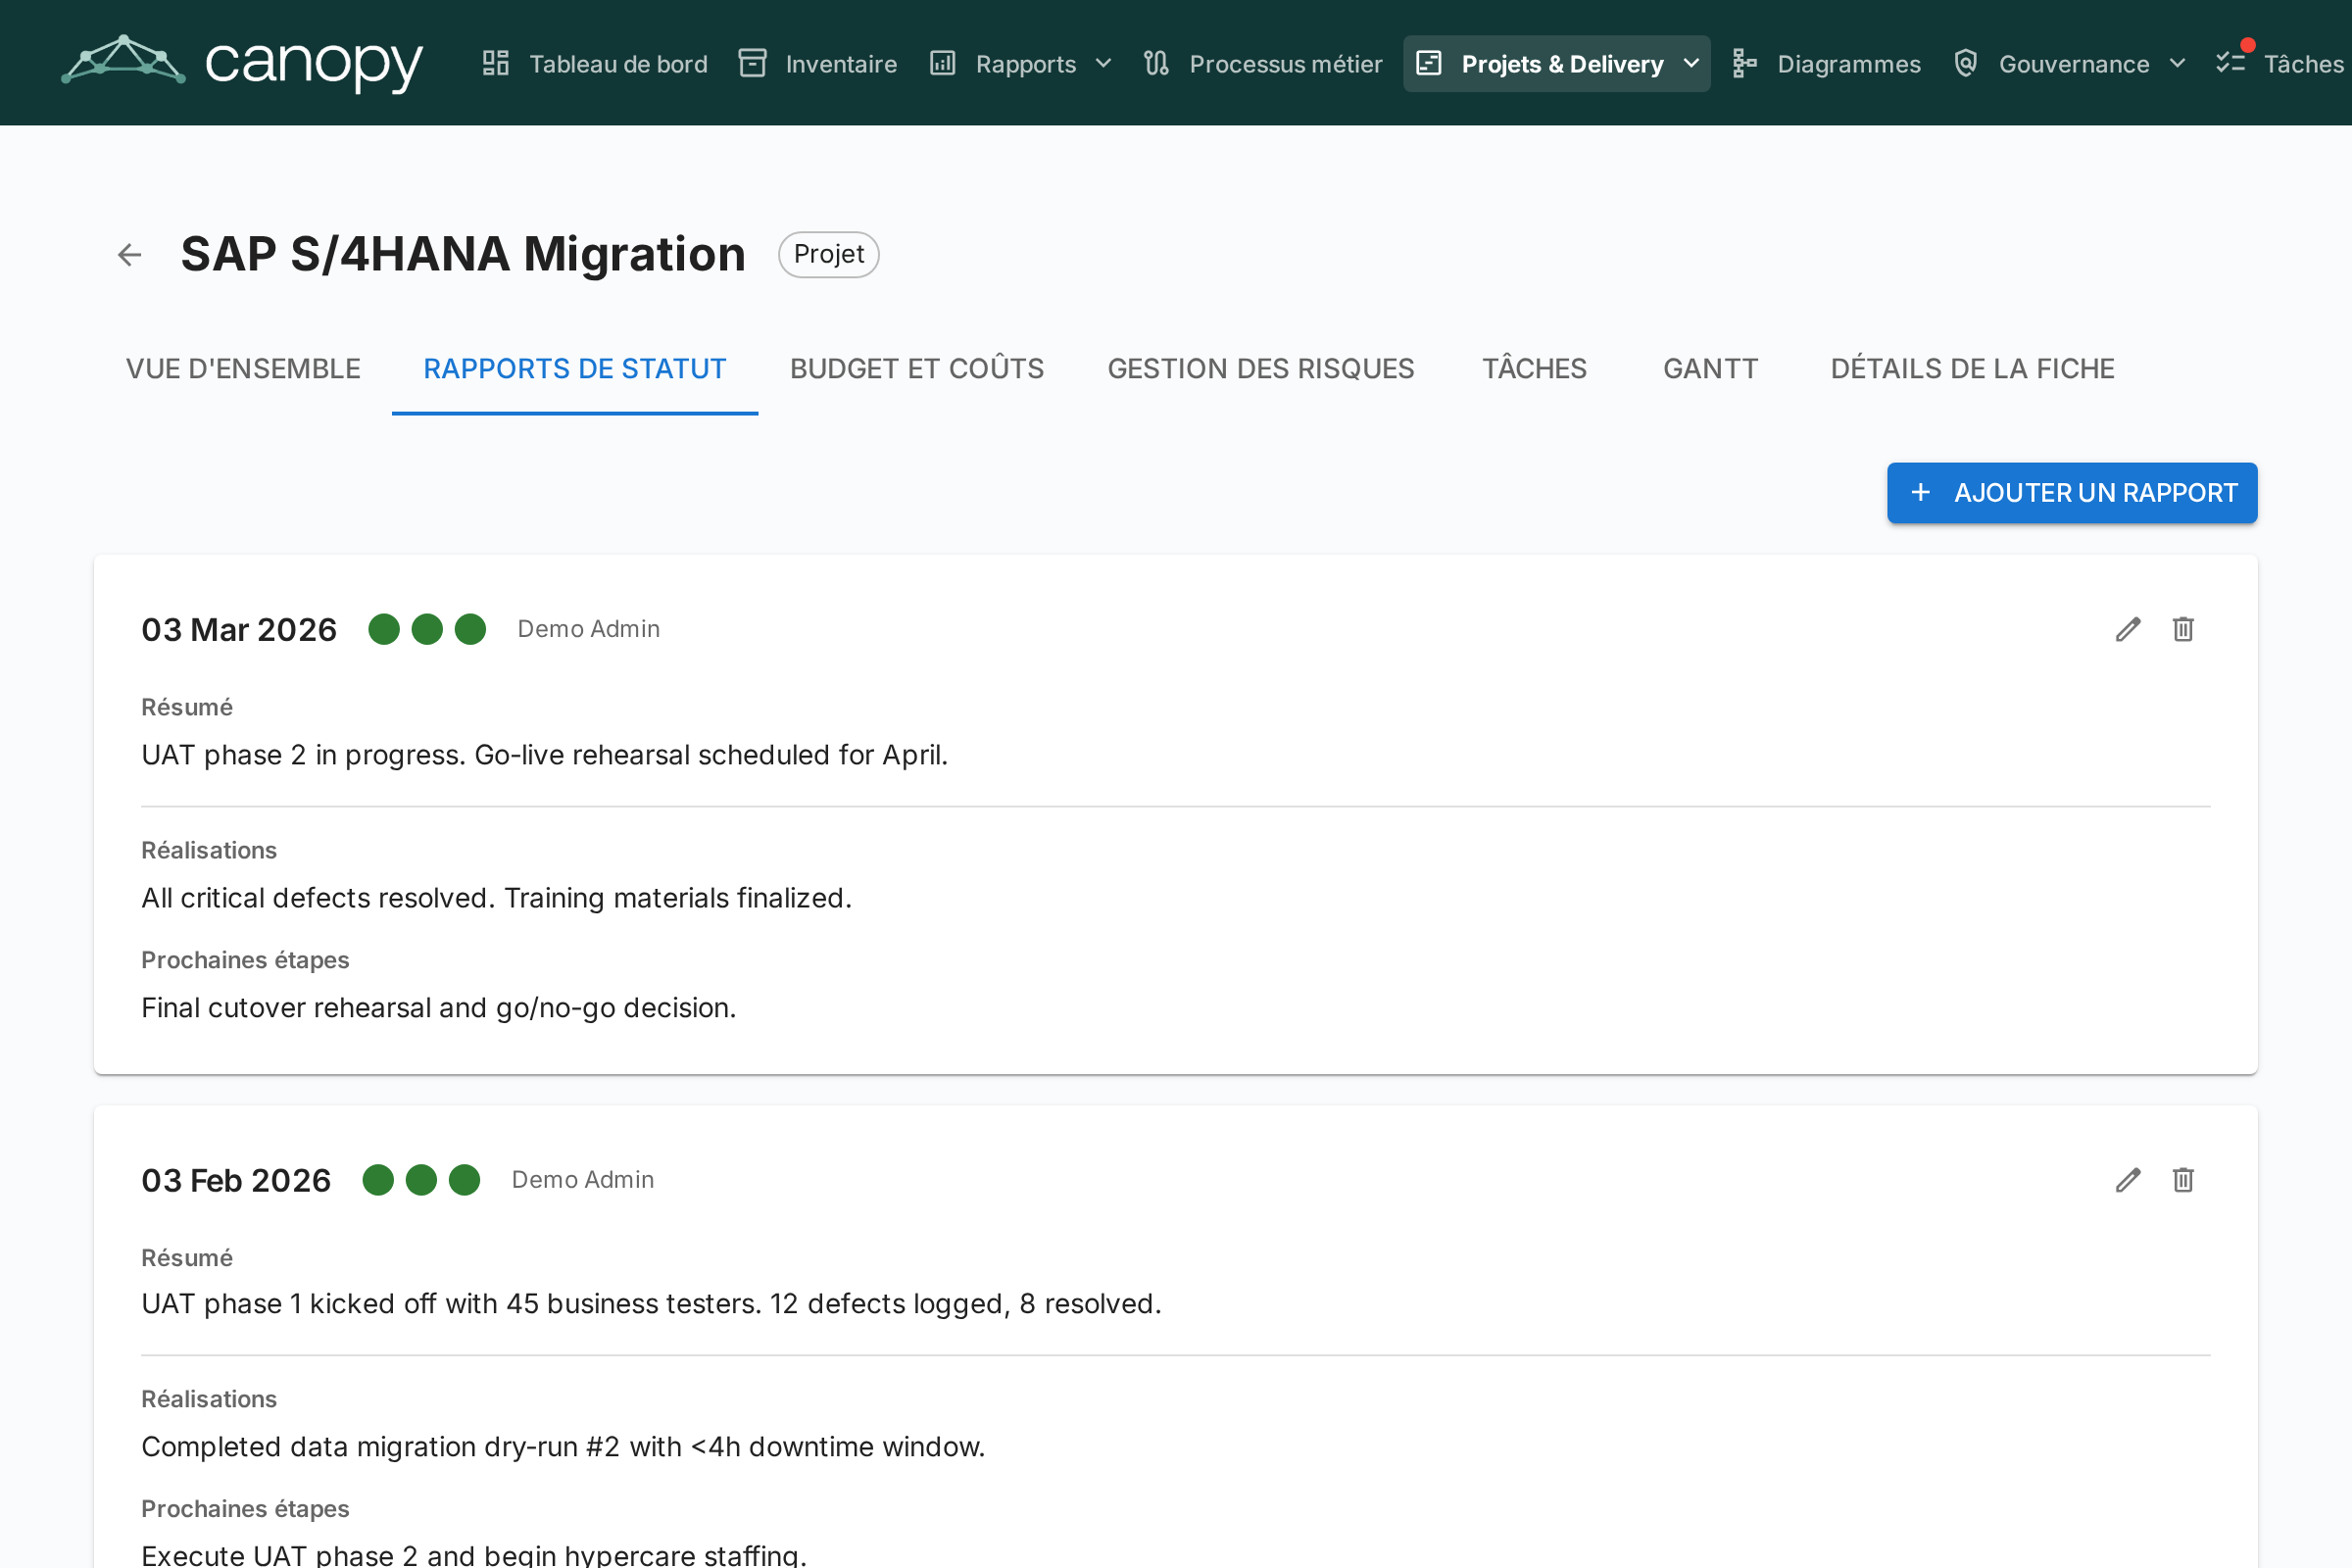Click text 'Completed data migration dry-run #2'

tap(381, 1447)
